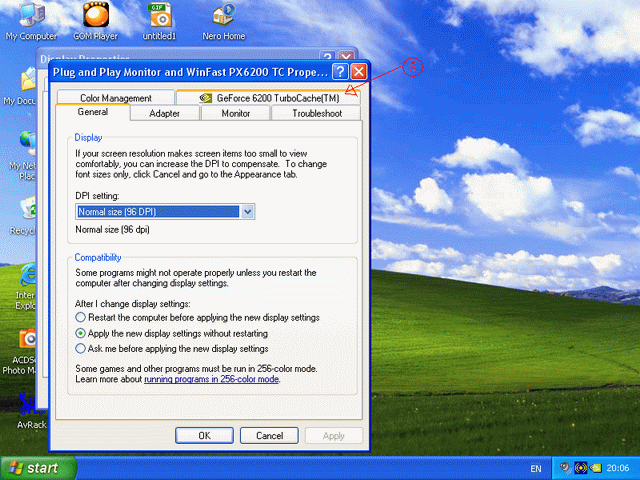Switch to the Adapter tab

point(164,113)
